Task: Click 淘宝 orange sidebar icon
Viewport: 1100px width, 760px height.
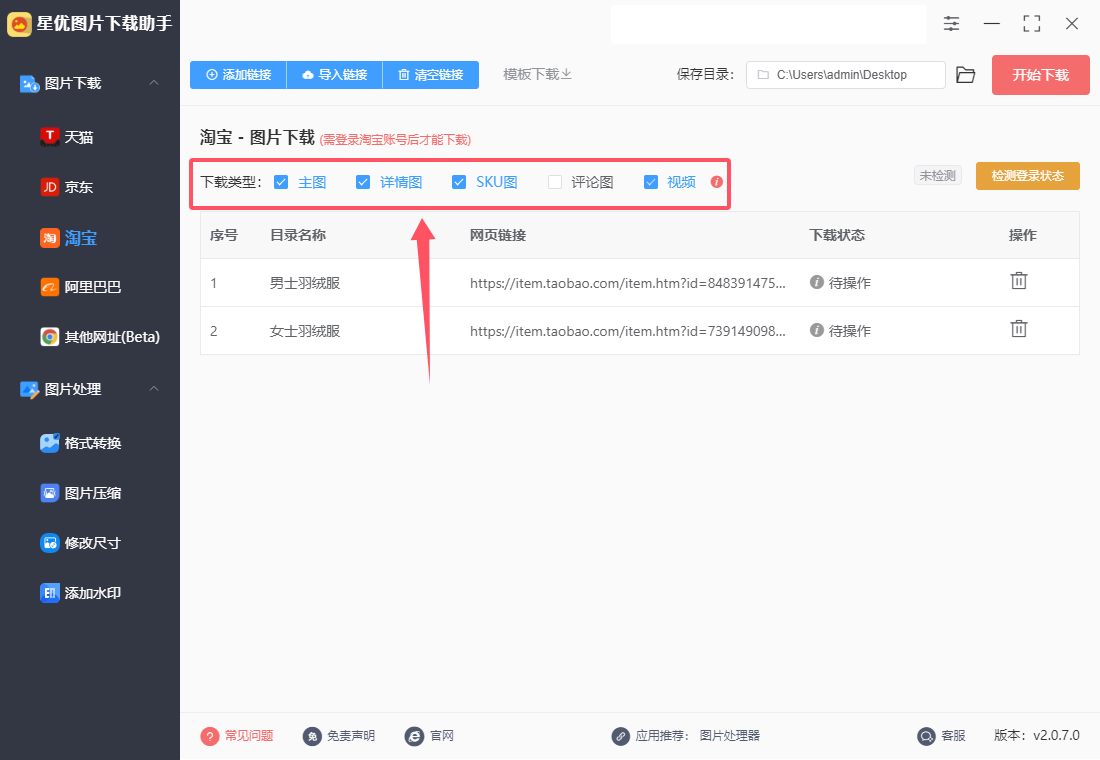Action: pyautogui.click(x=49, y=238)
